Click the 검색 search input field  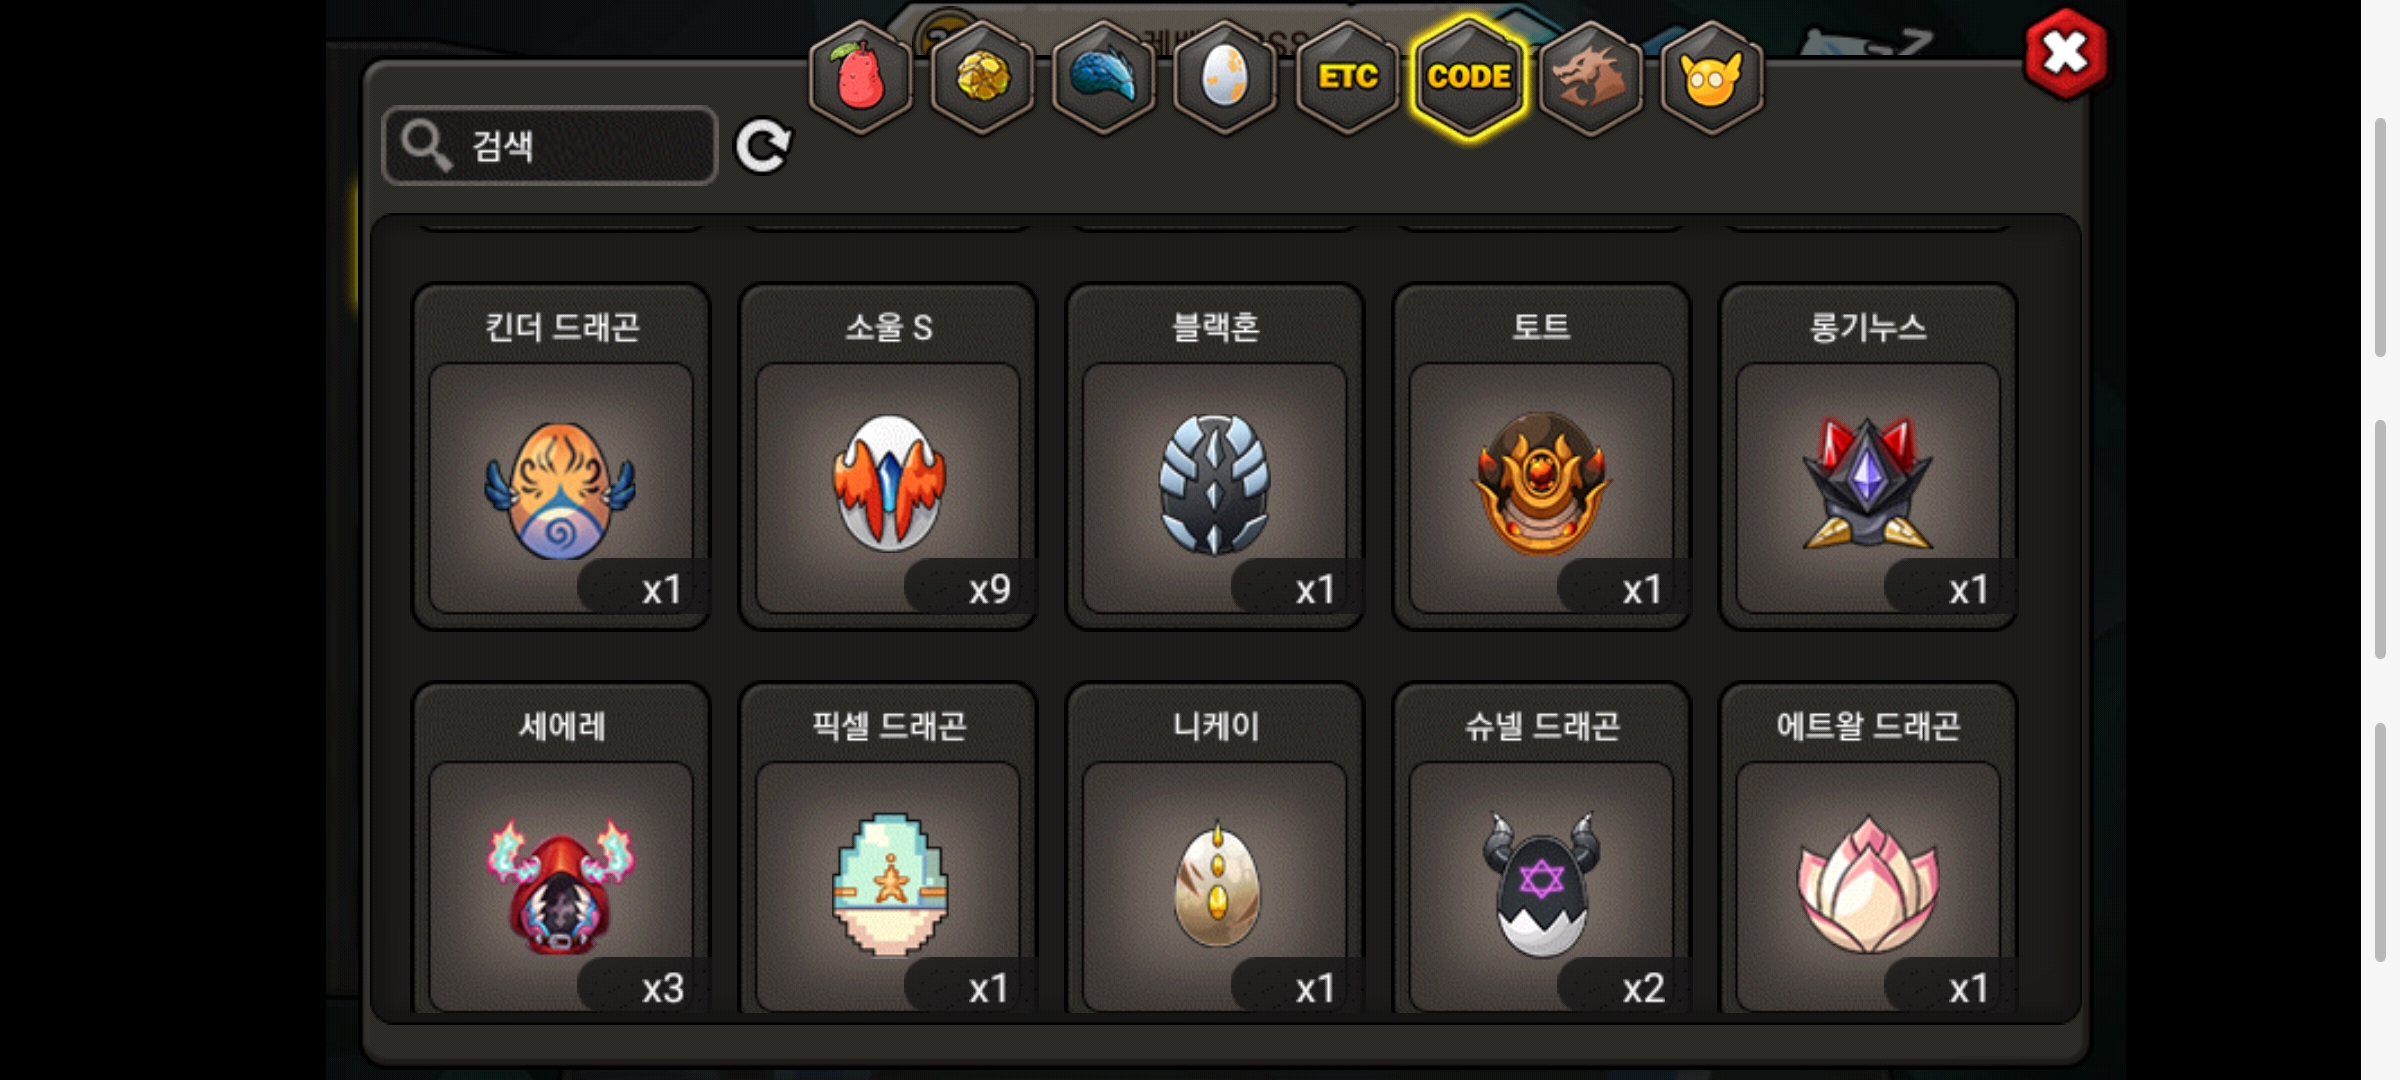tap(550, 146)
